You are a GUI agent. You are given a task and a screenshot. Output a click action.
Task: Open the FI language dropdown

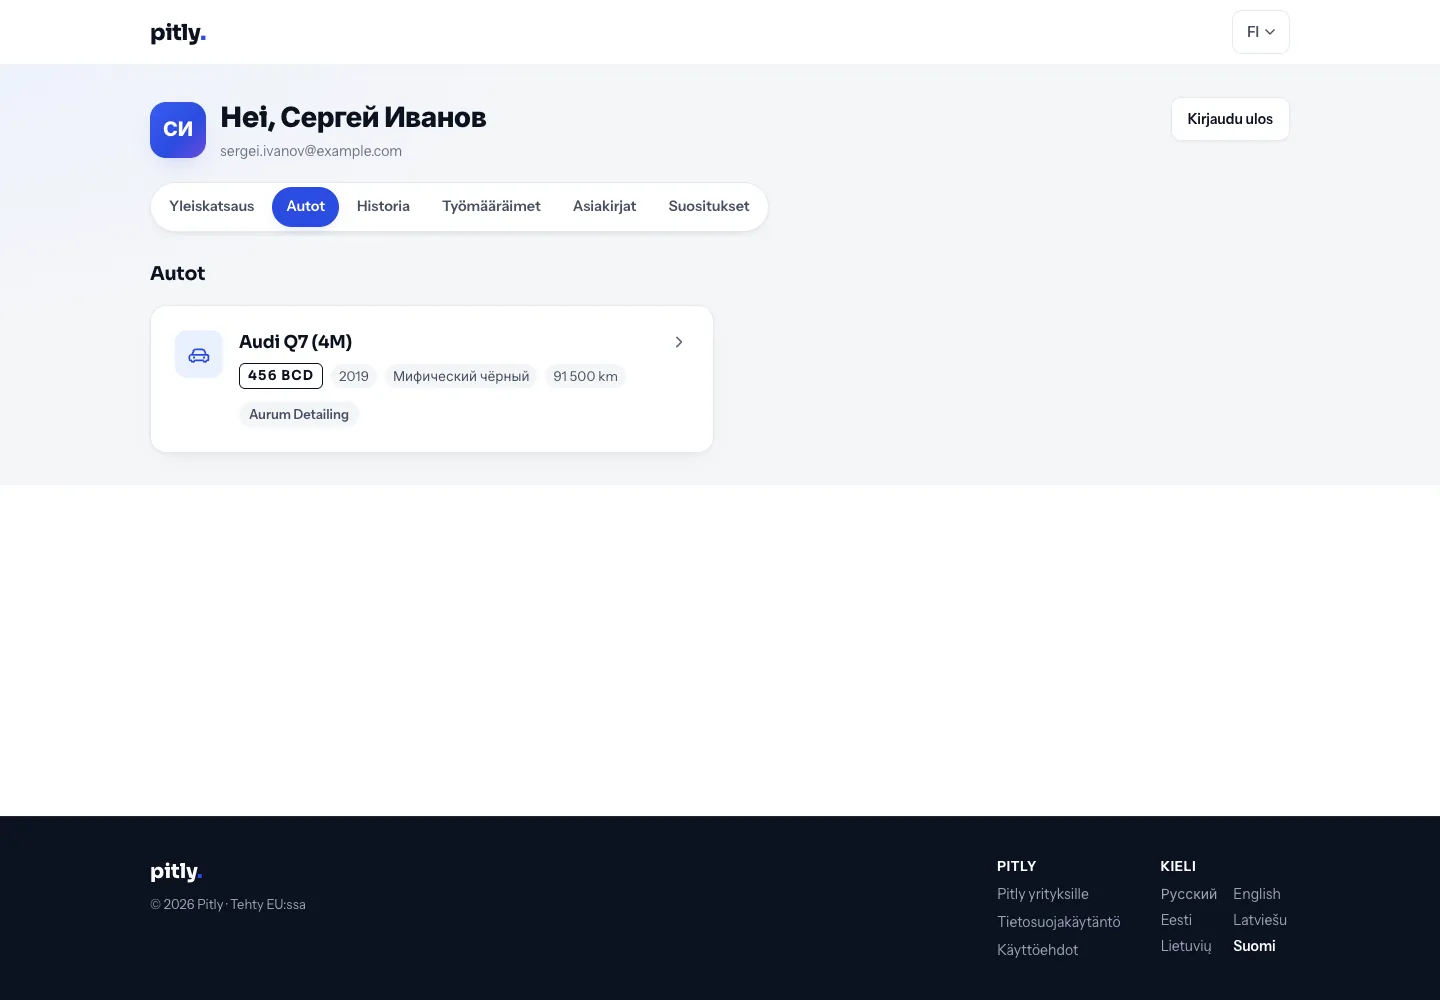pyautogui.click(x=1260, y=32)
